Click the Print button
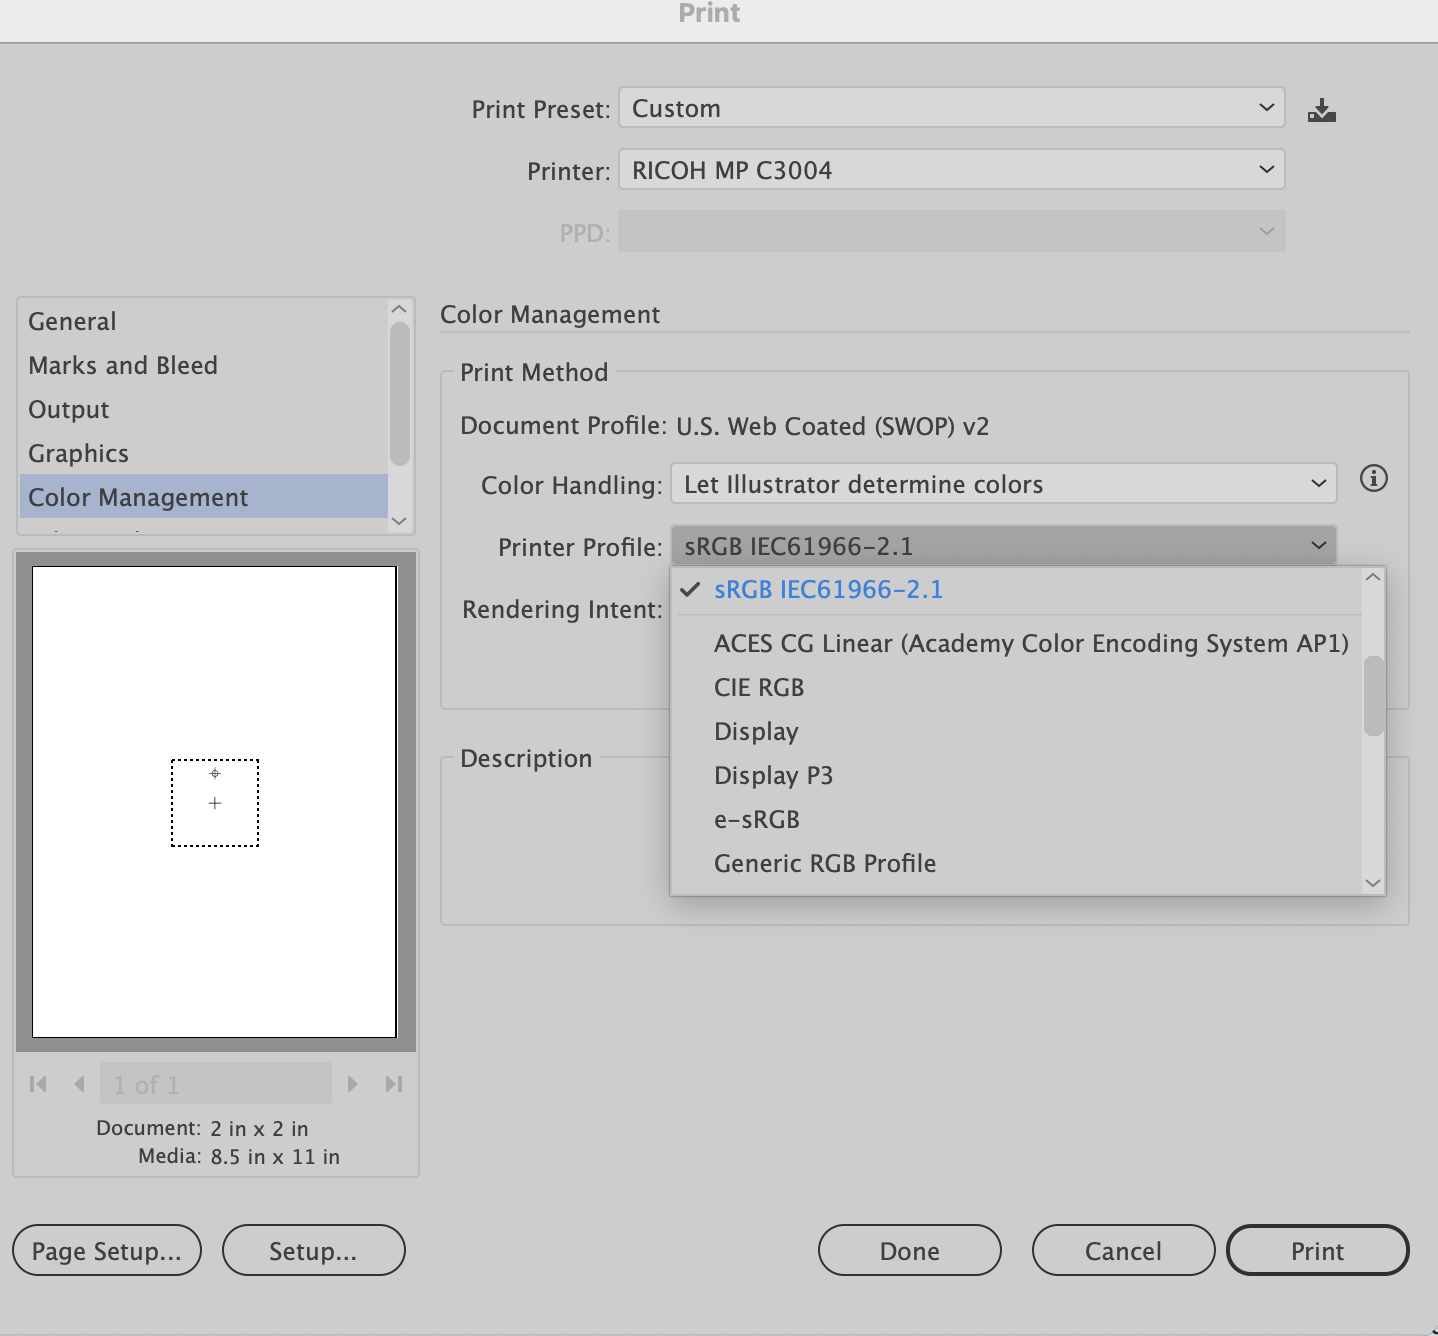The height and width of the screenshot is (1336, 1438). (x=1318, y=1251)
